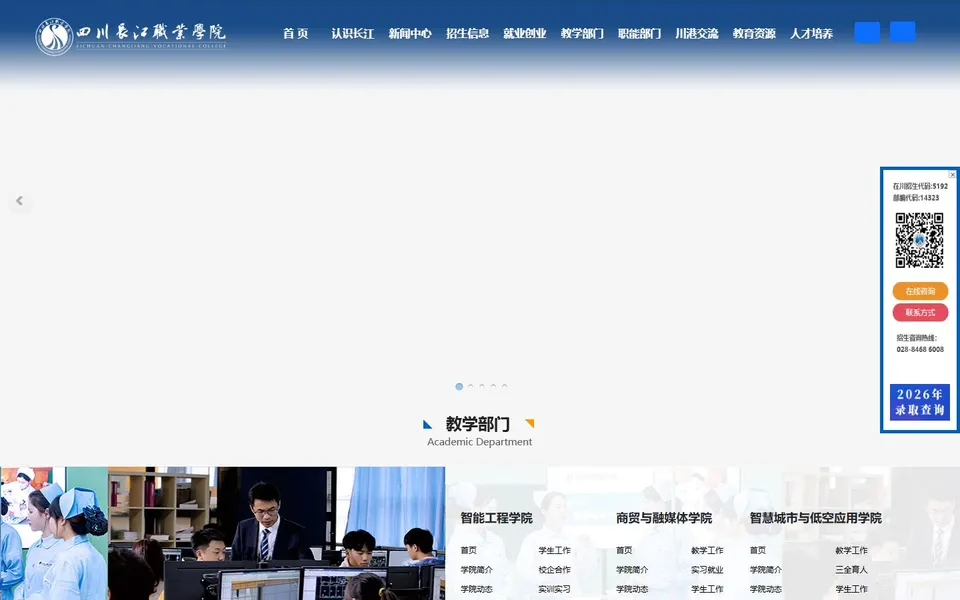Open 学院动态 under 商贸与融媒体学院
Image resolution: width=960 pixels, height=600 pixels.
pyautogui.click(x=632, y=589)
